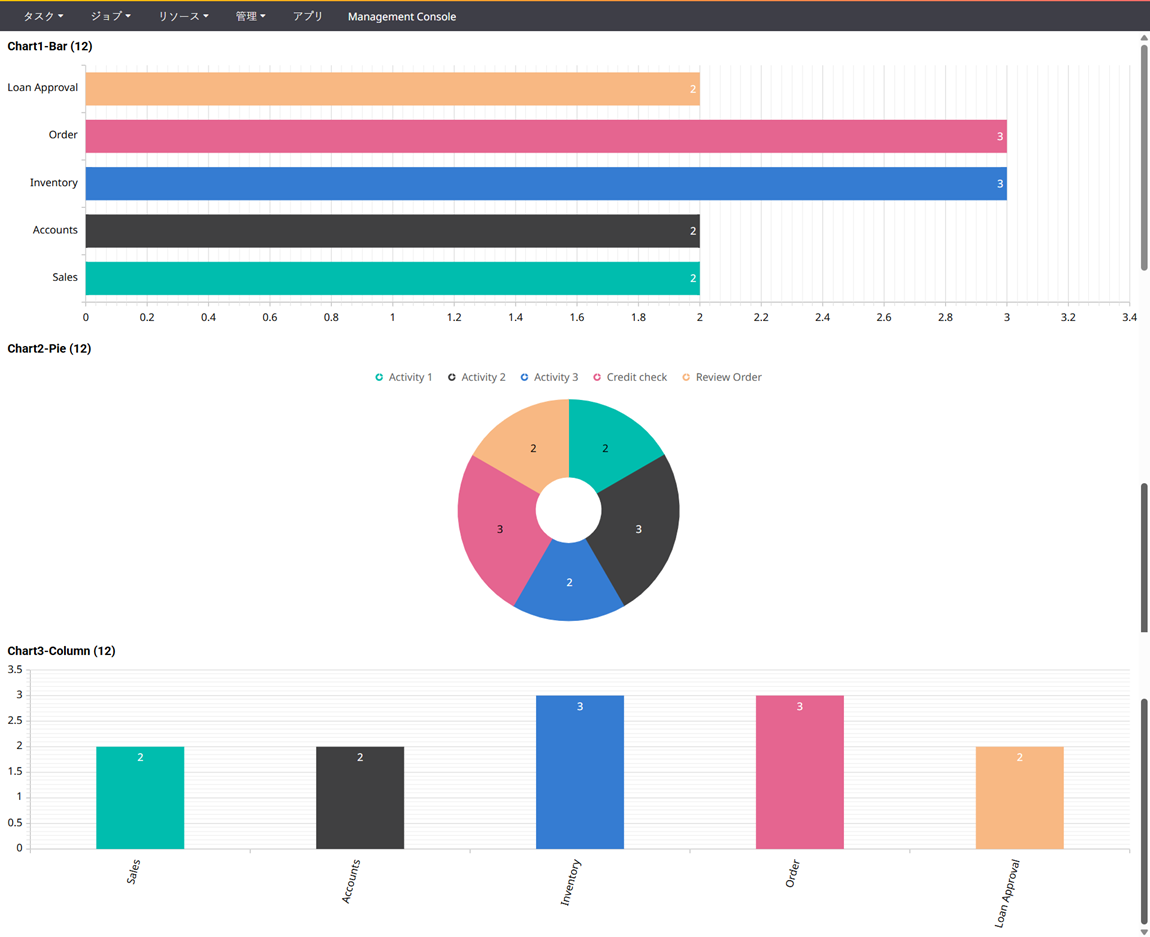This screenshot has height=937, width=1150.
Task: Click the pink Order bar in Chart1
Action: 545,136
